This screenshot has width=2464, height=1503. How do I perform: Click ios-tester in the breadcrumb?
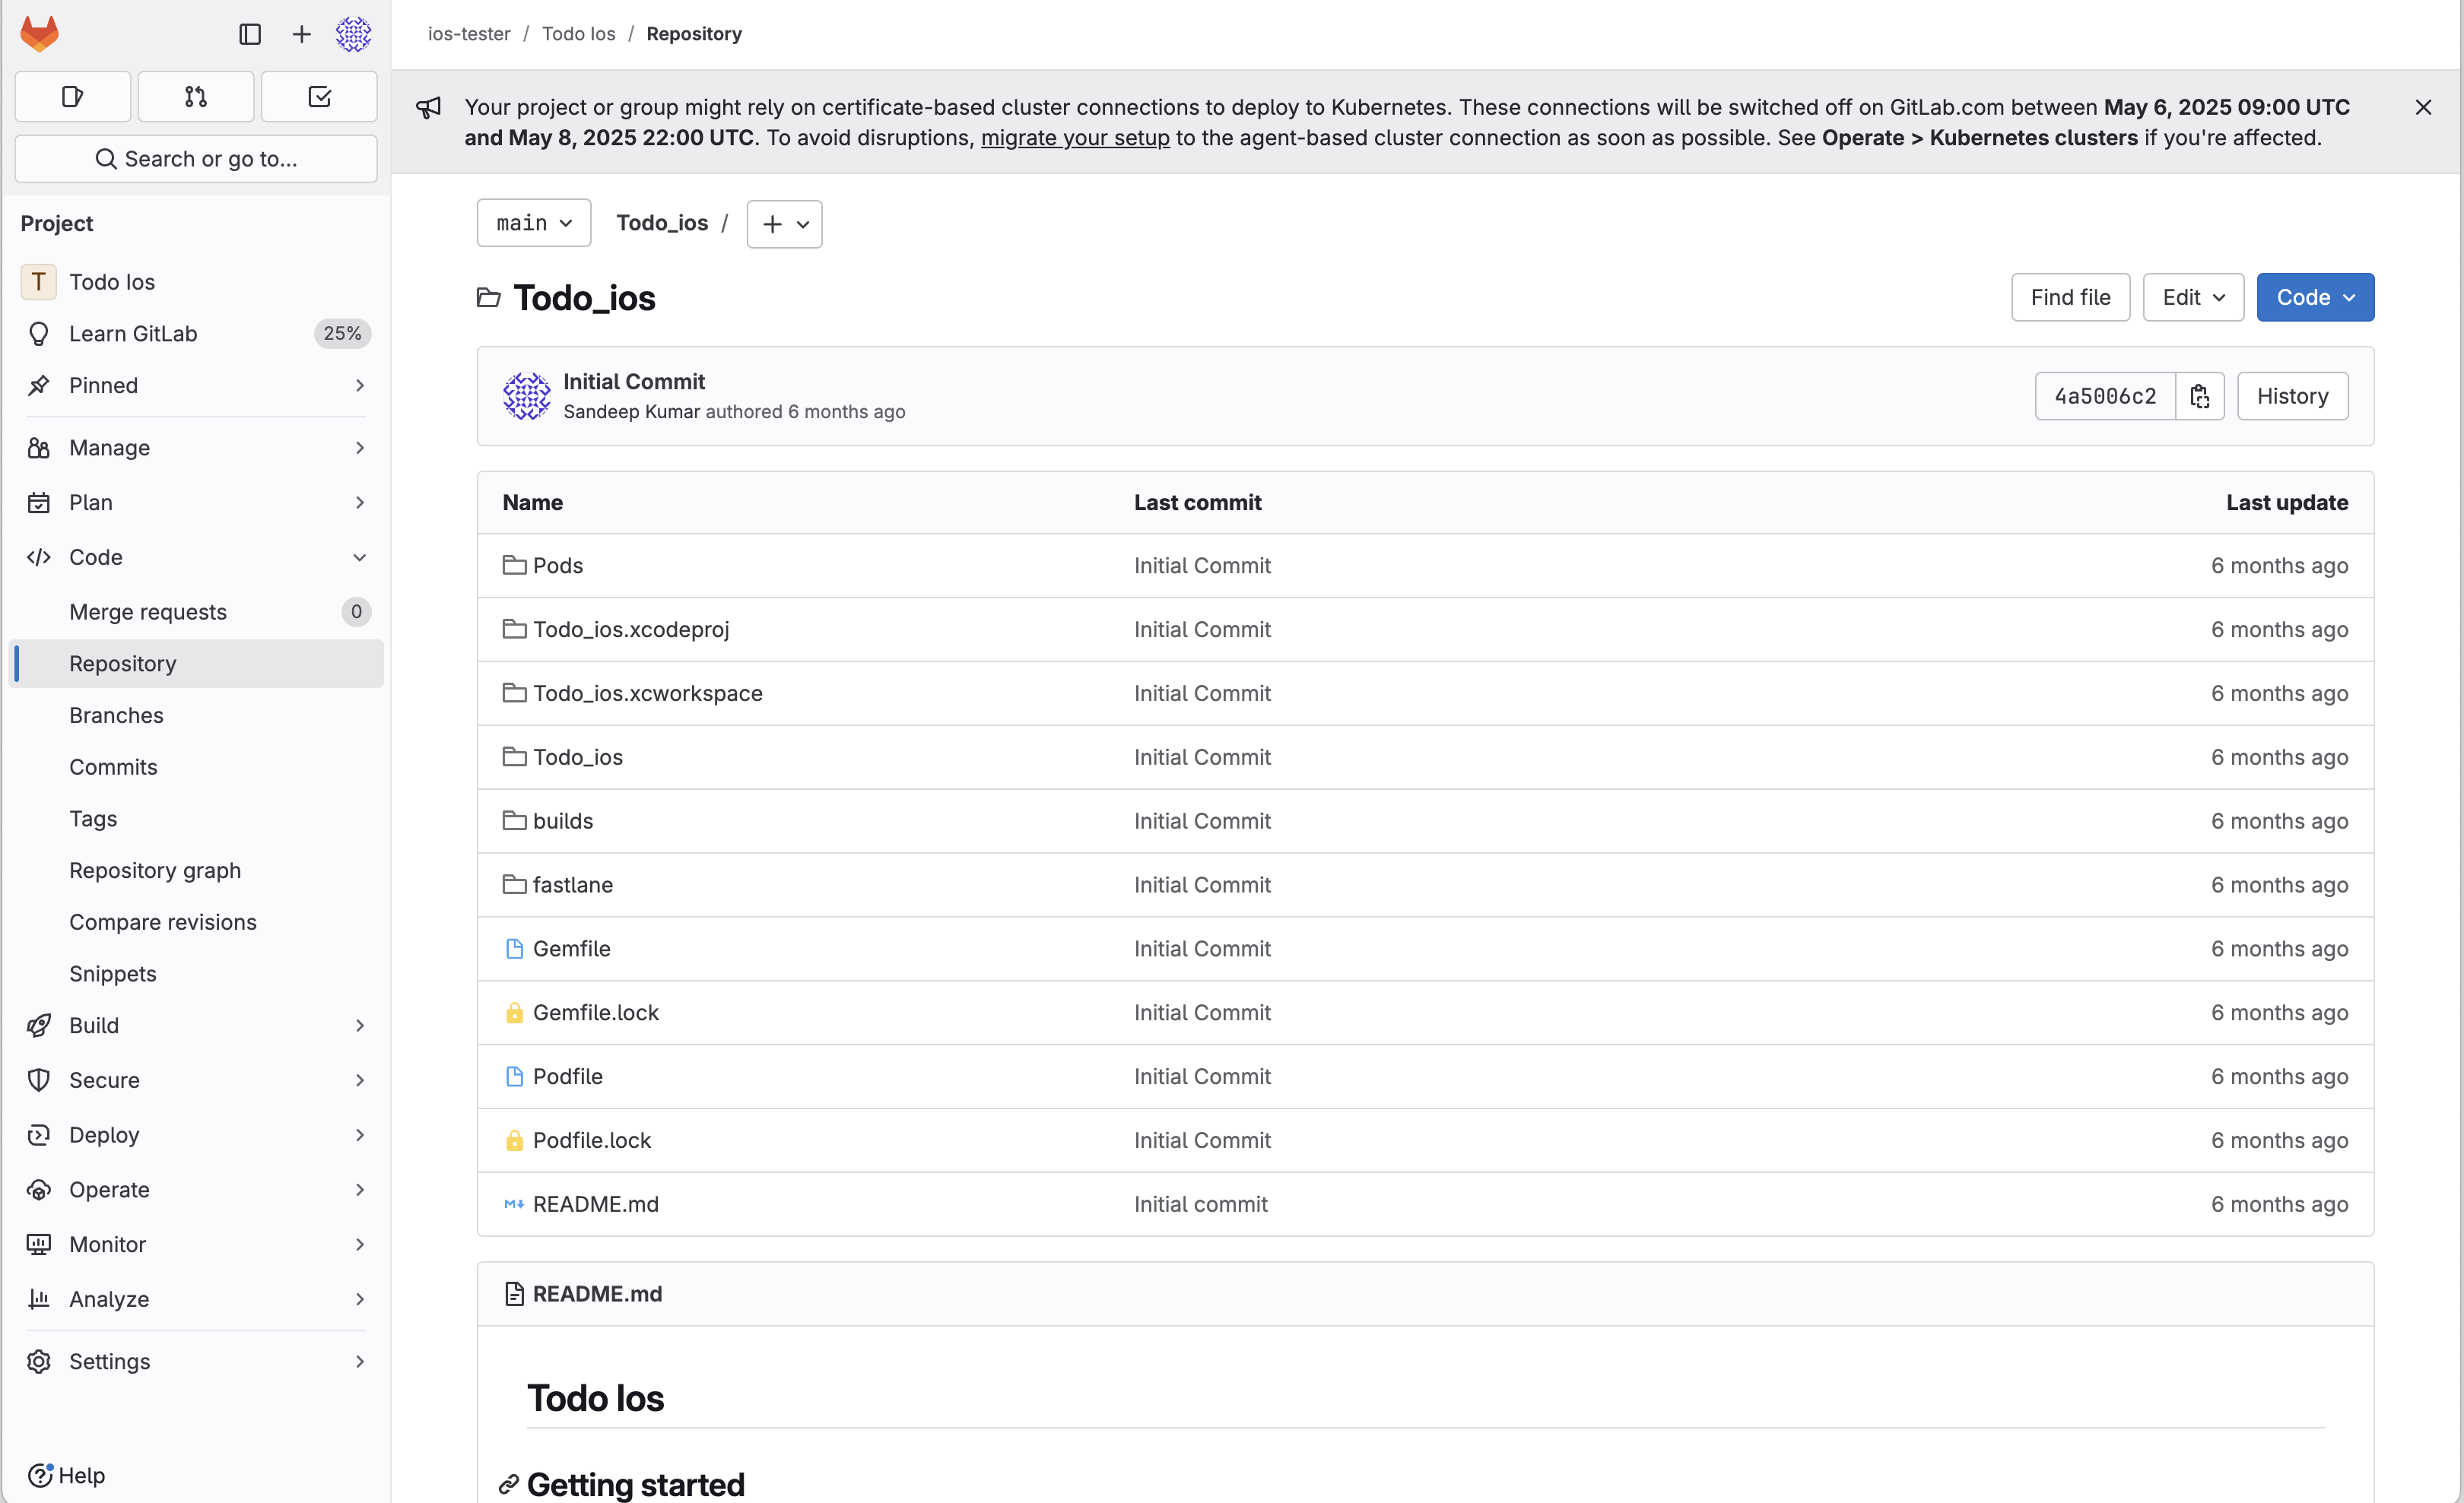pyautogui.click(x=469, y=33)
